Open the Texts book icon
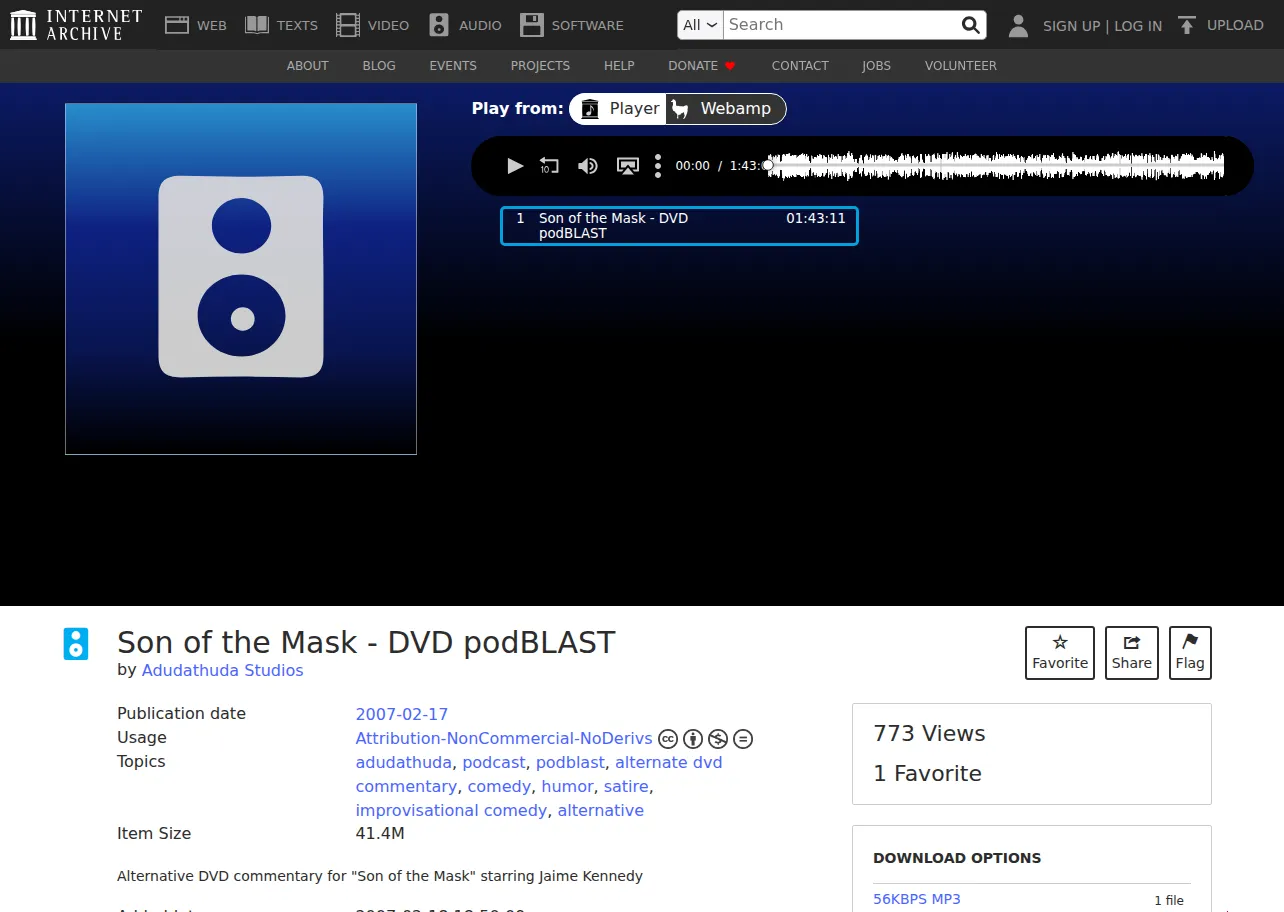Viewport: 1284px width, 912px height. coord(257,25)
